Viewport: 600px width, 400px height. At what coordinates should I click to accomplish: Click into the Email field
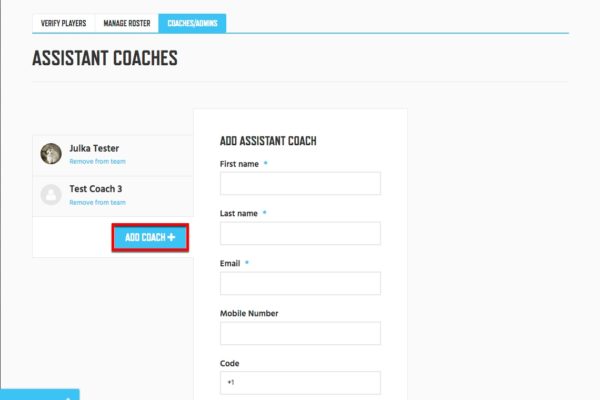300,283
